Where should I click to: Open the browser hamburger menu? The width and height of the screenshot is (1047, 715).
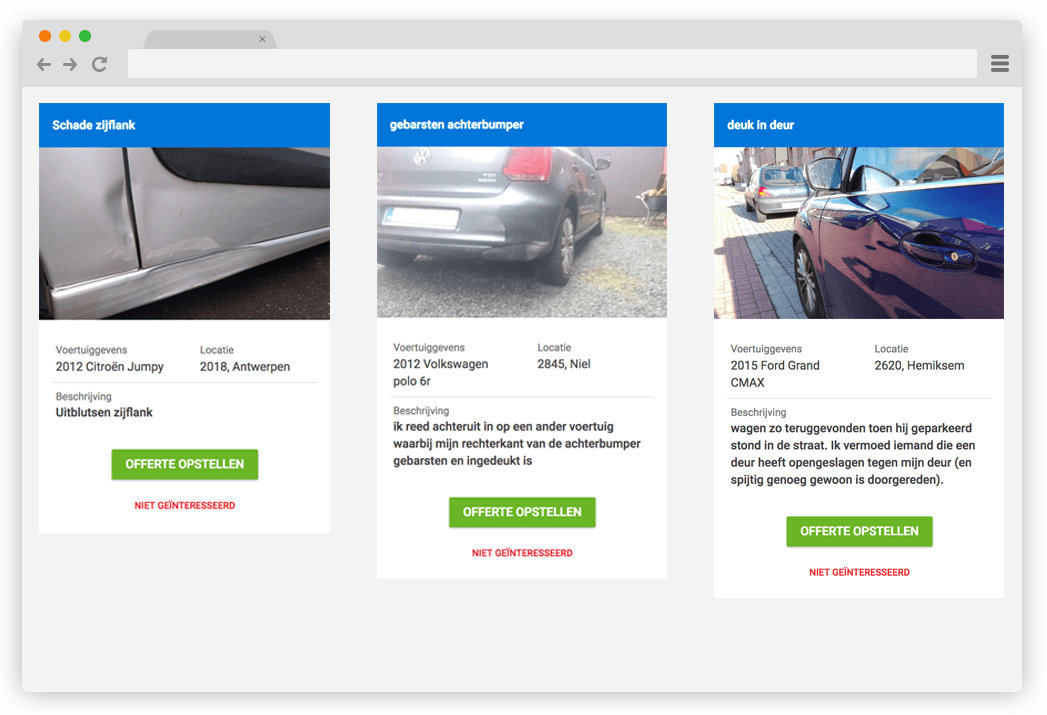[x=1000, y=63]
